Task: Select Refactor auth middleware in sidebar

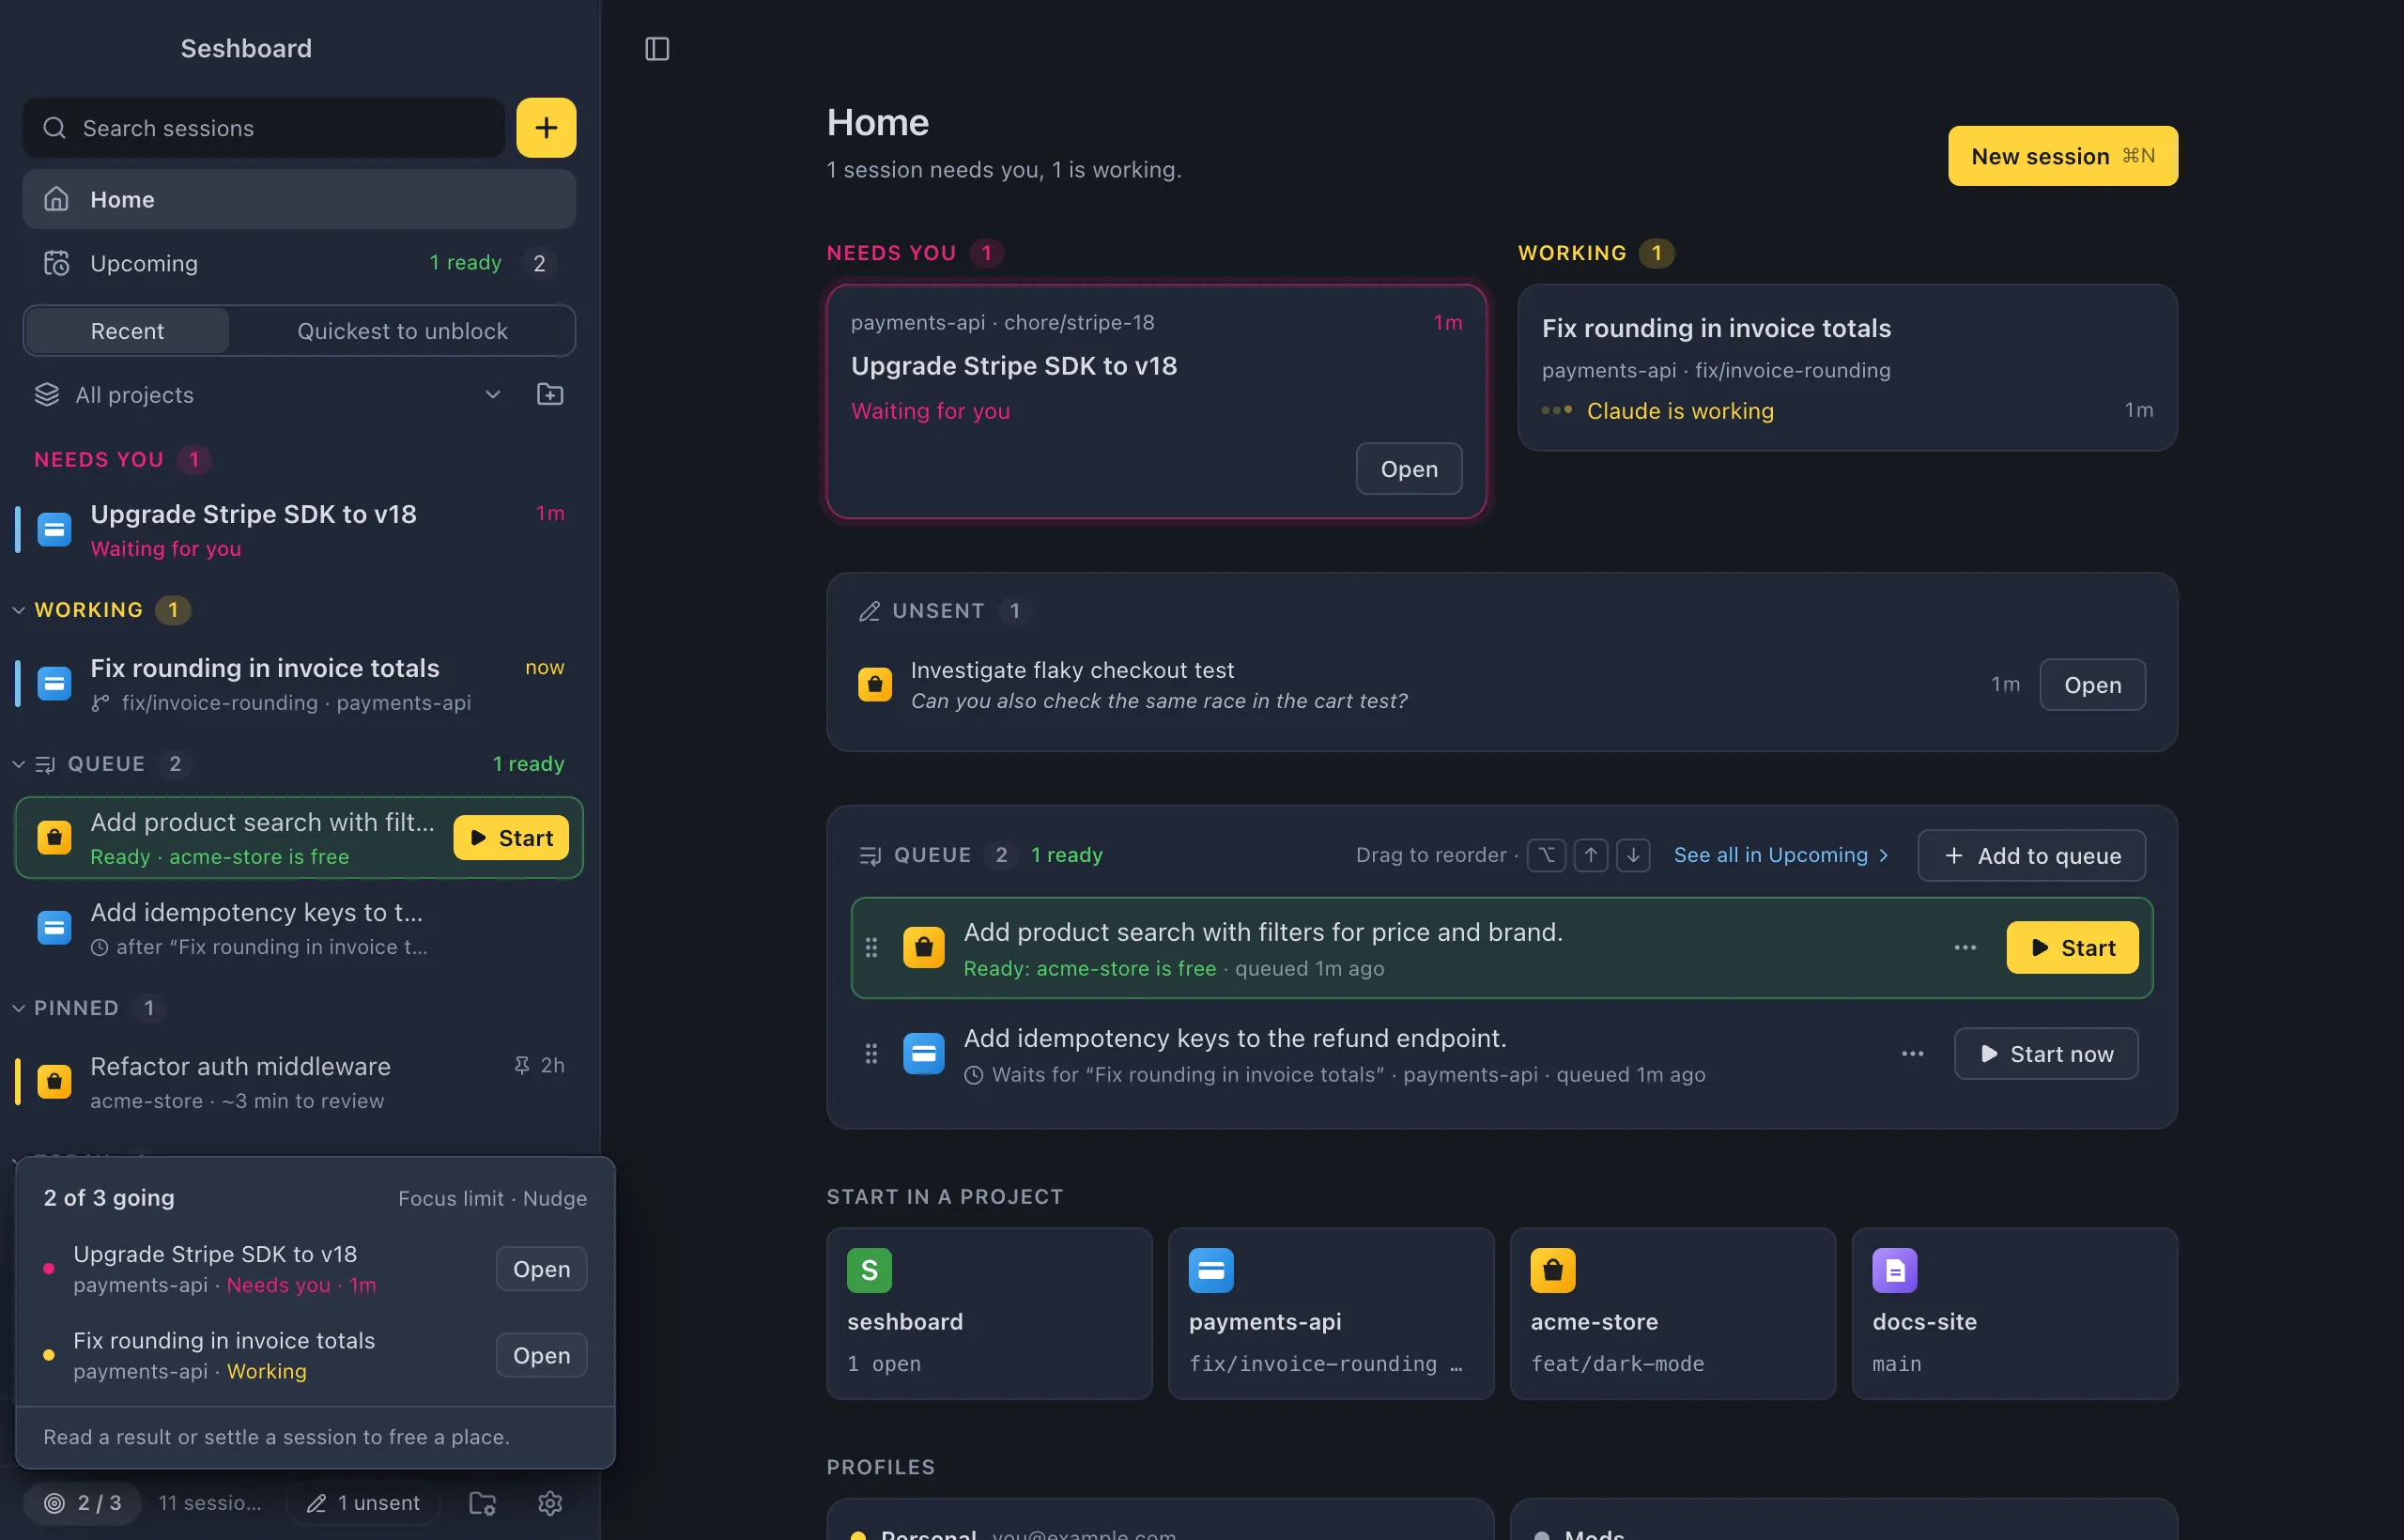Action: (299, 1082)
